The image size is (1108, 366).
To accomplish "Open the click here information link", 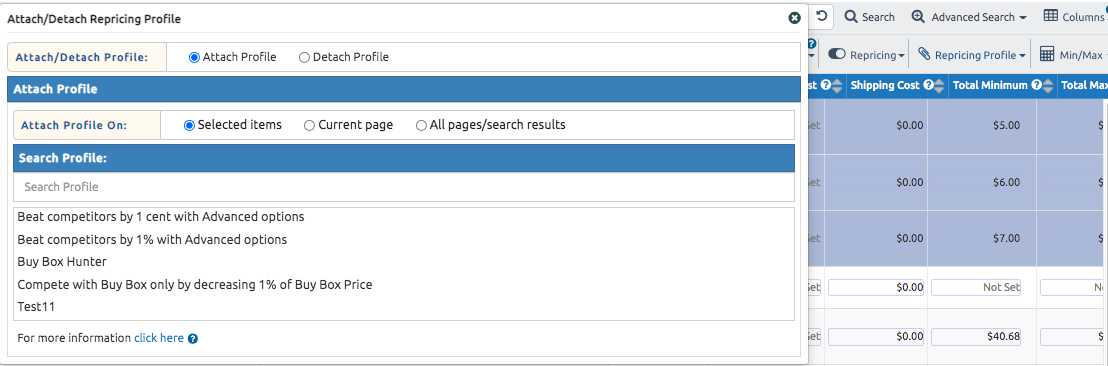I will tap(159, 338).
